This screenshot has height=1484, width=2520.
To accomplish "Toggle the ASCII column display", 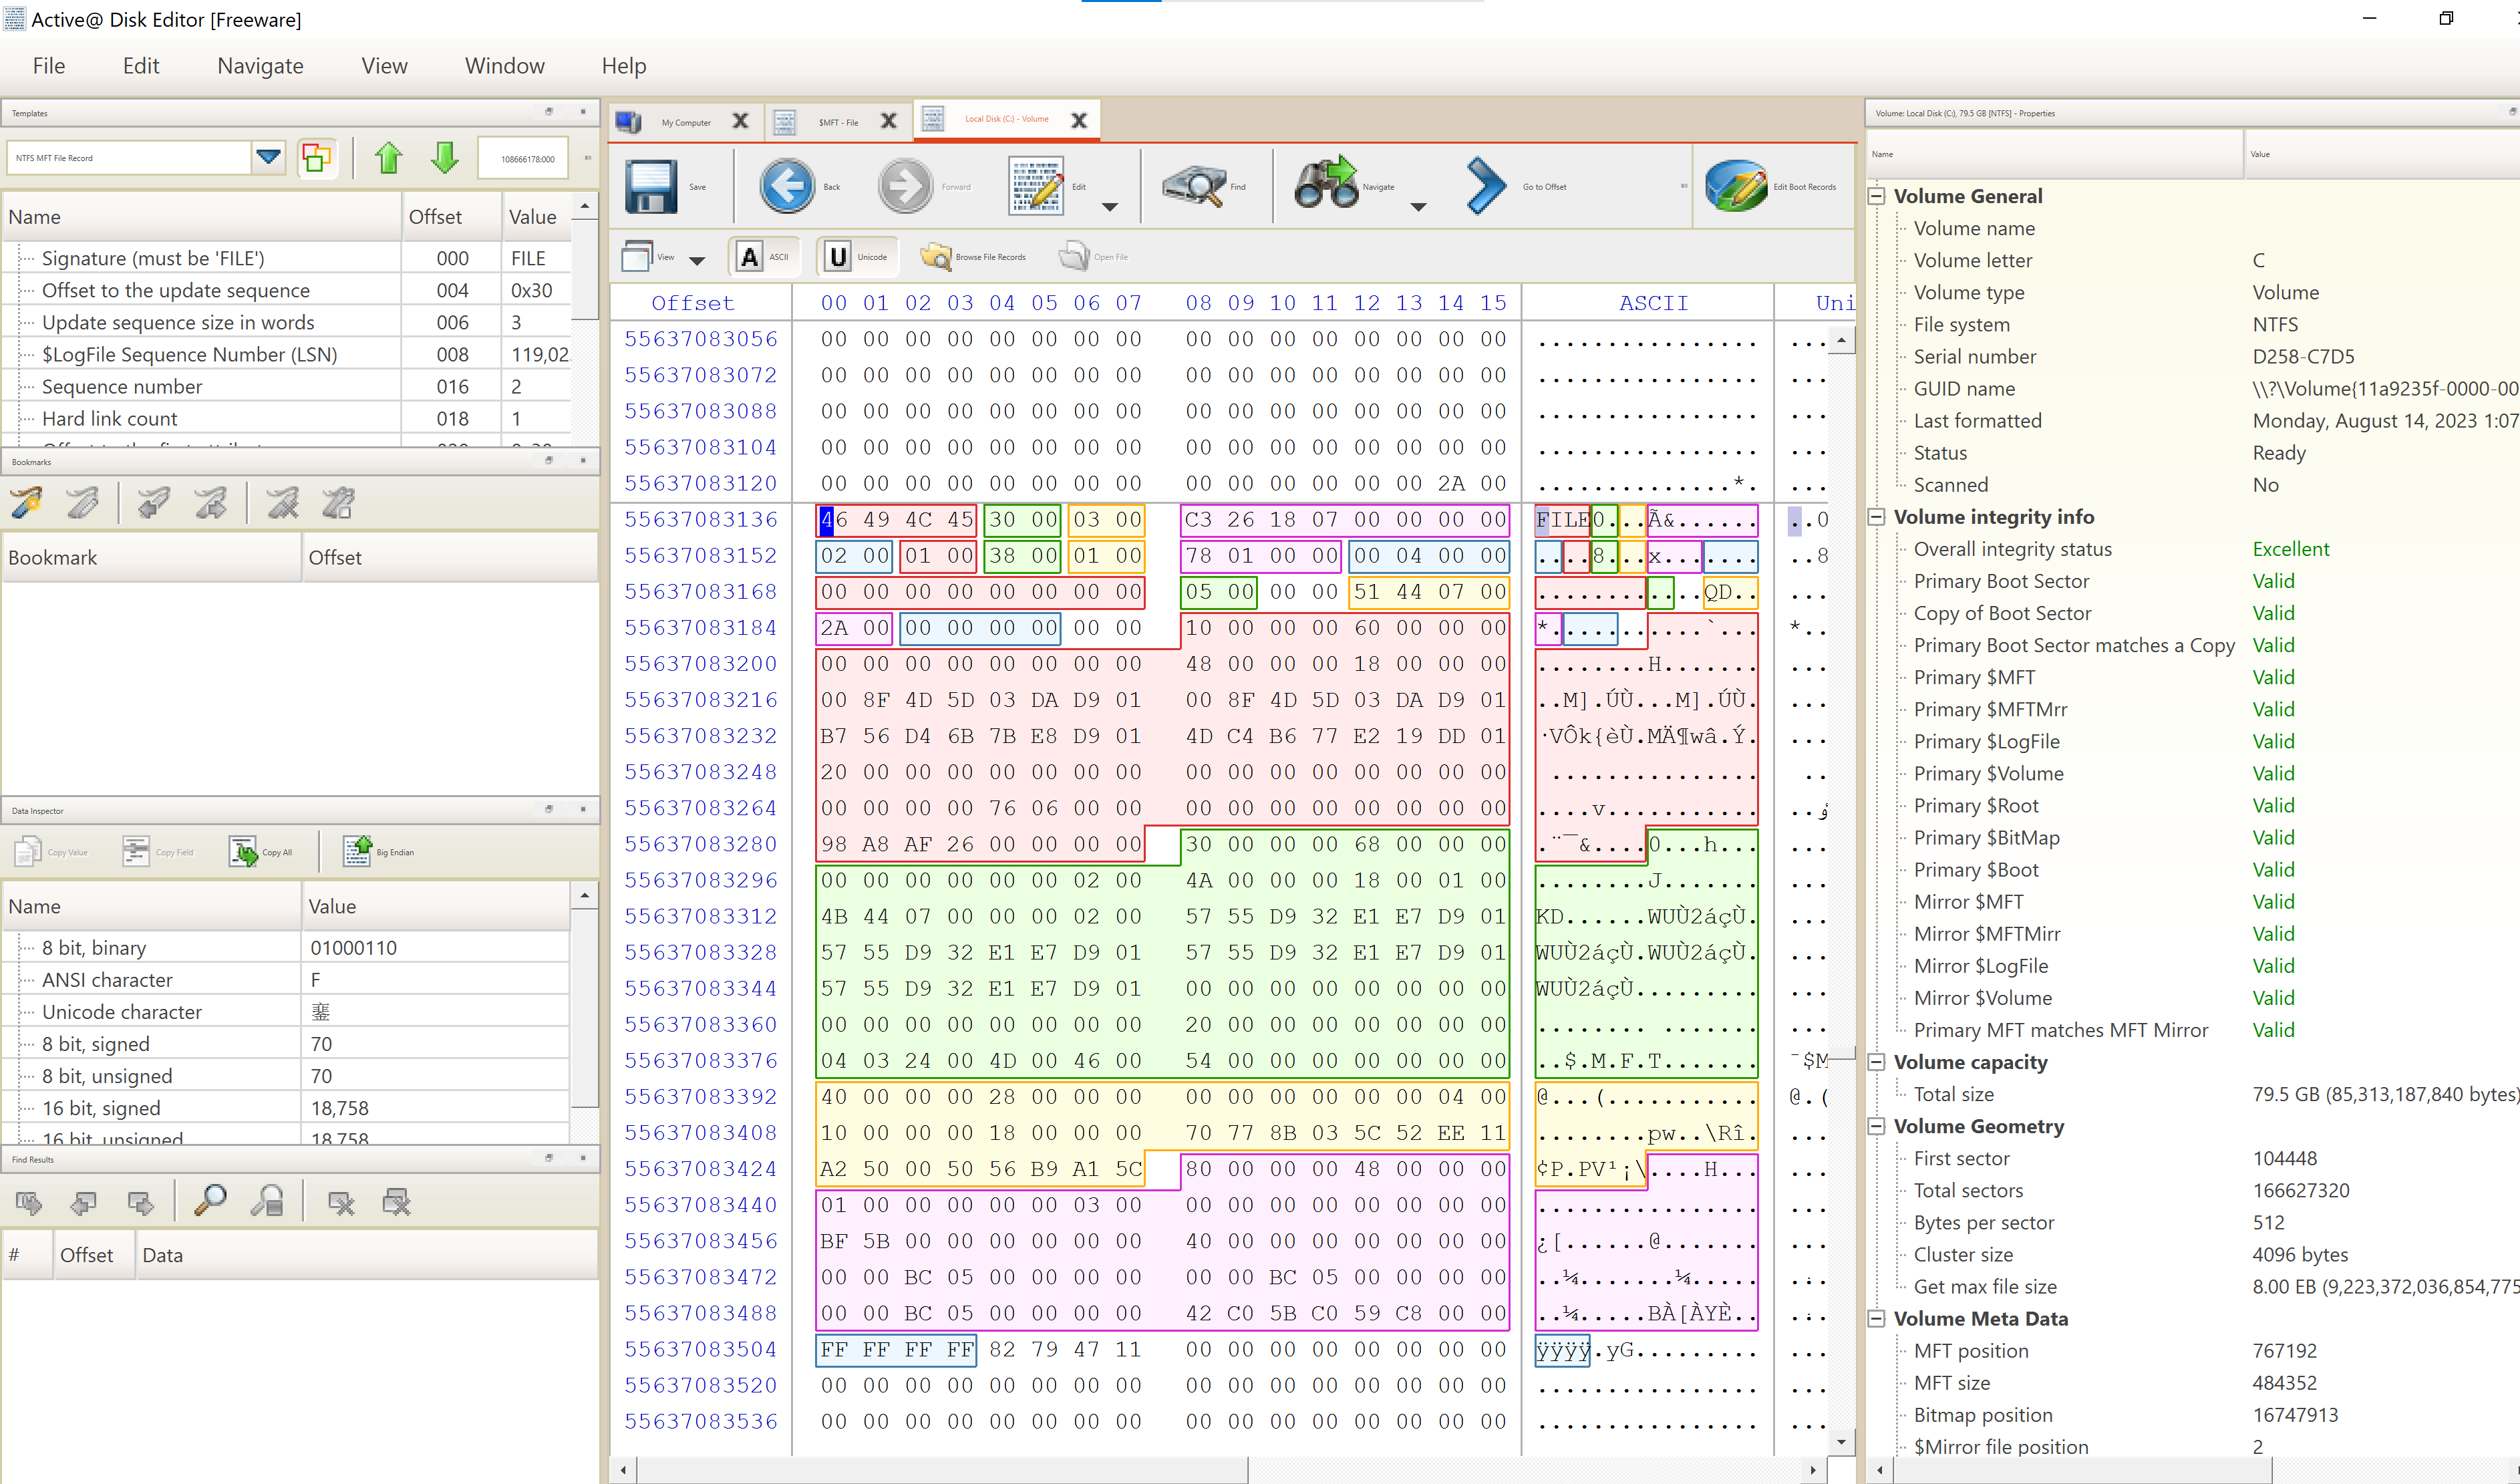I will [x=764, y=257].
